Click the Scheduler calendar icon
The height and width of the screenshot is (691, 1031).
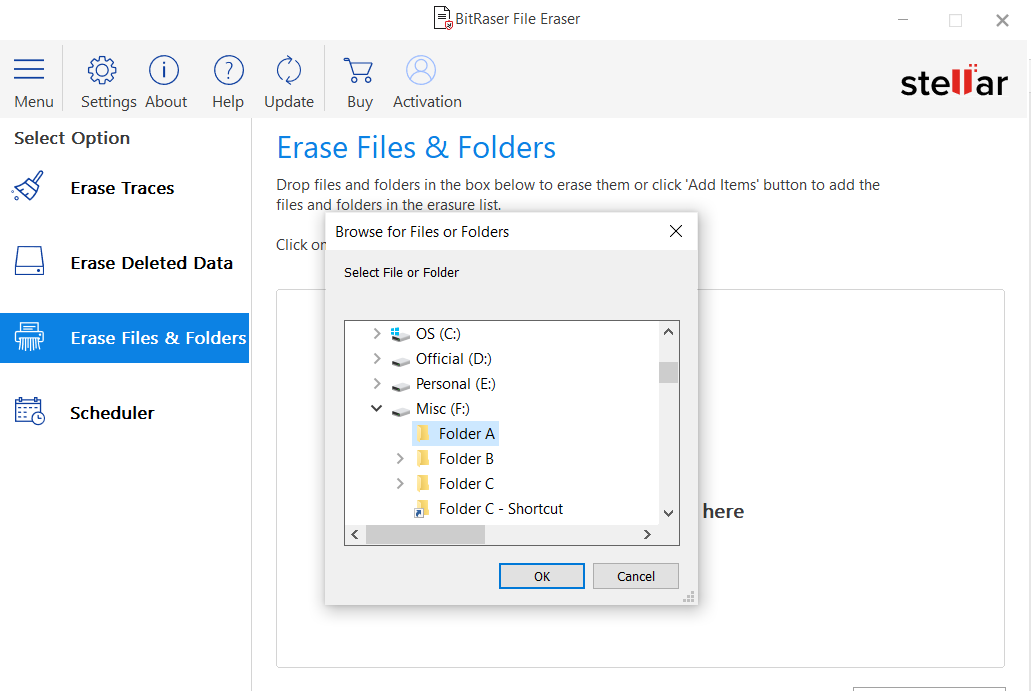(30, 411)
